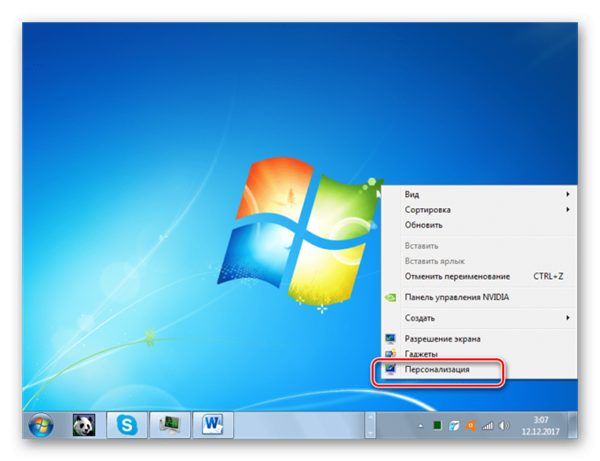The width and height of the screenshot is (600, 461).
Task: Click the taskbar toolbar scroll-up arrow
Action: [x=370, y=418]
